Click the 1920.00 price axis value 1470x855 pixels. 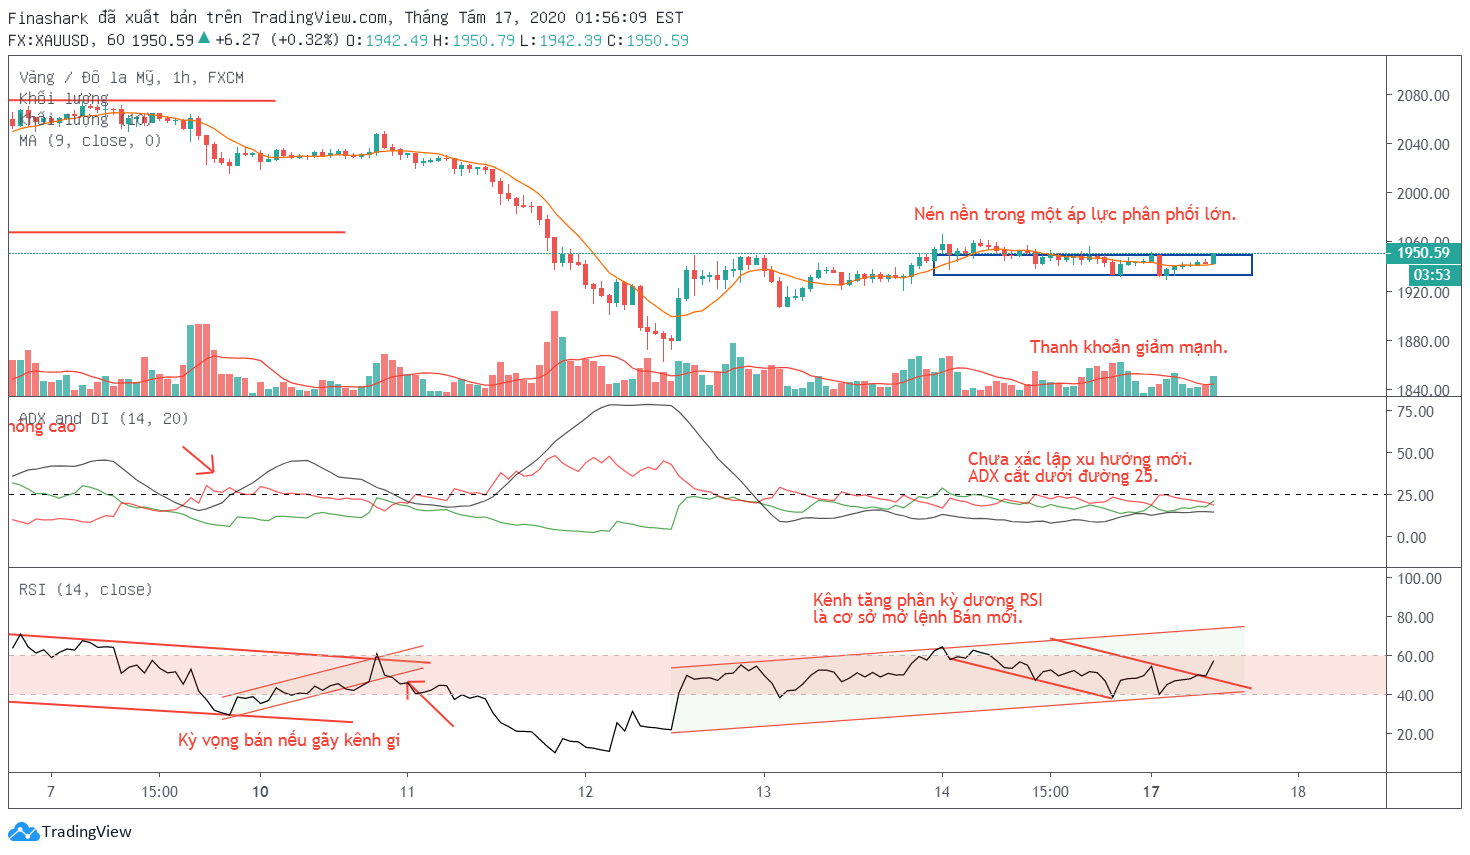coord(1423,292)
